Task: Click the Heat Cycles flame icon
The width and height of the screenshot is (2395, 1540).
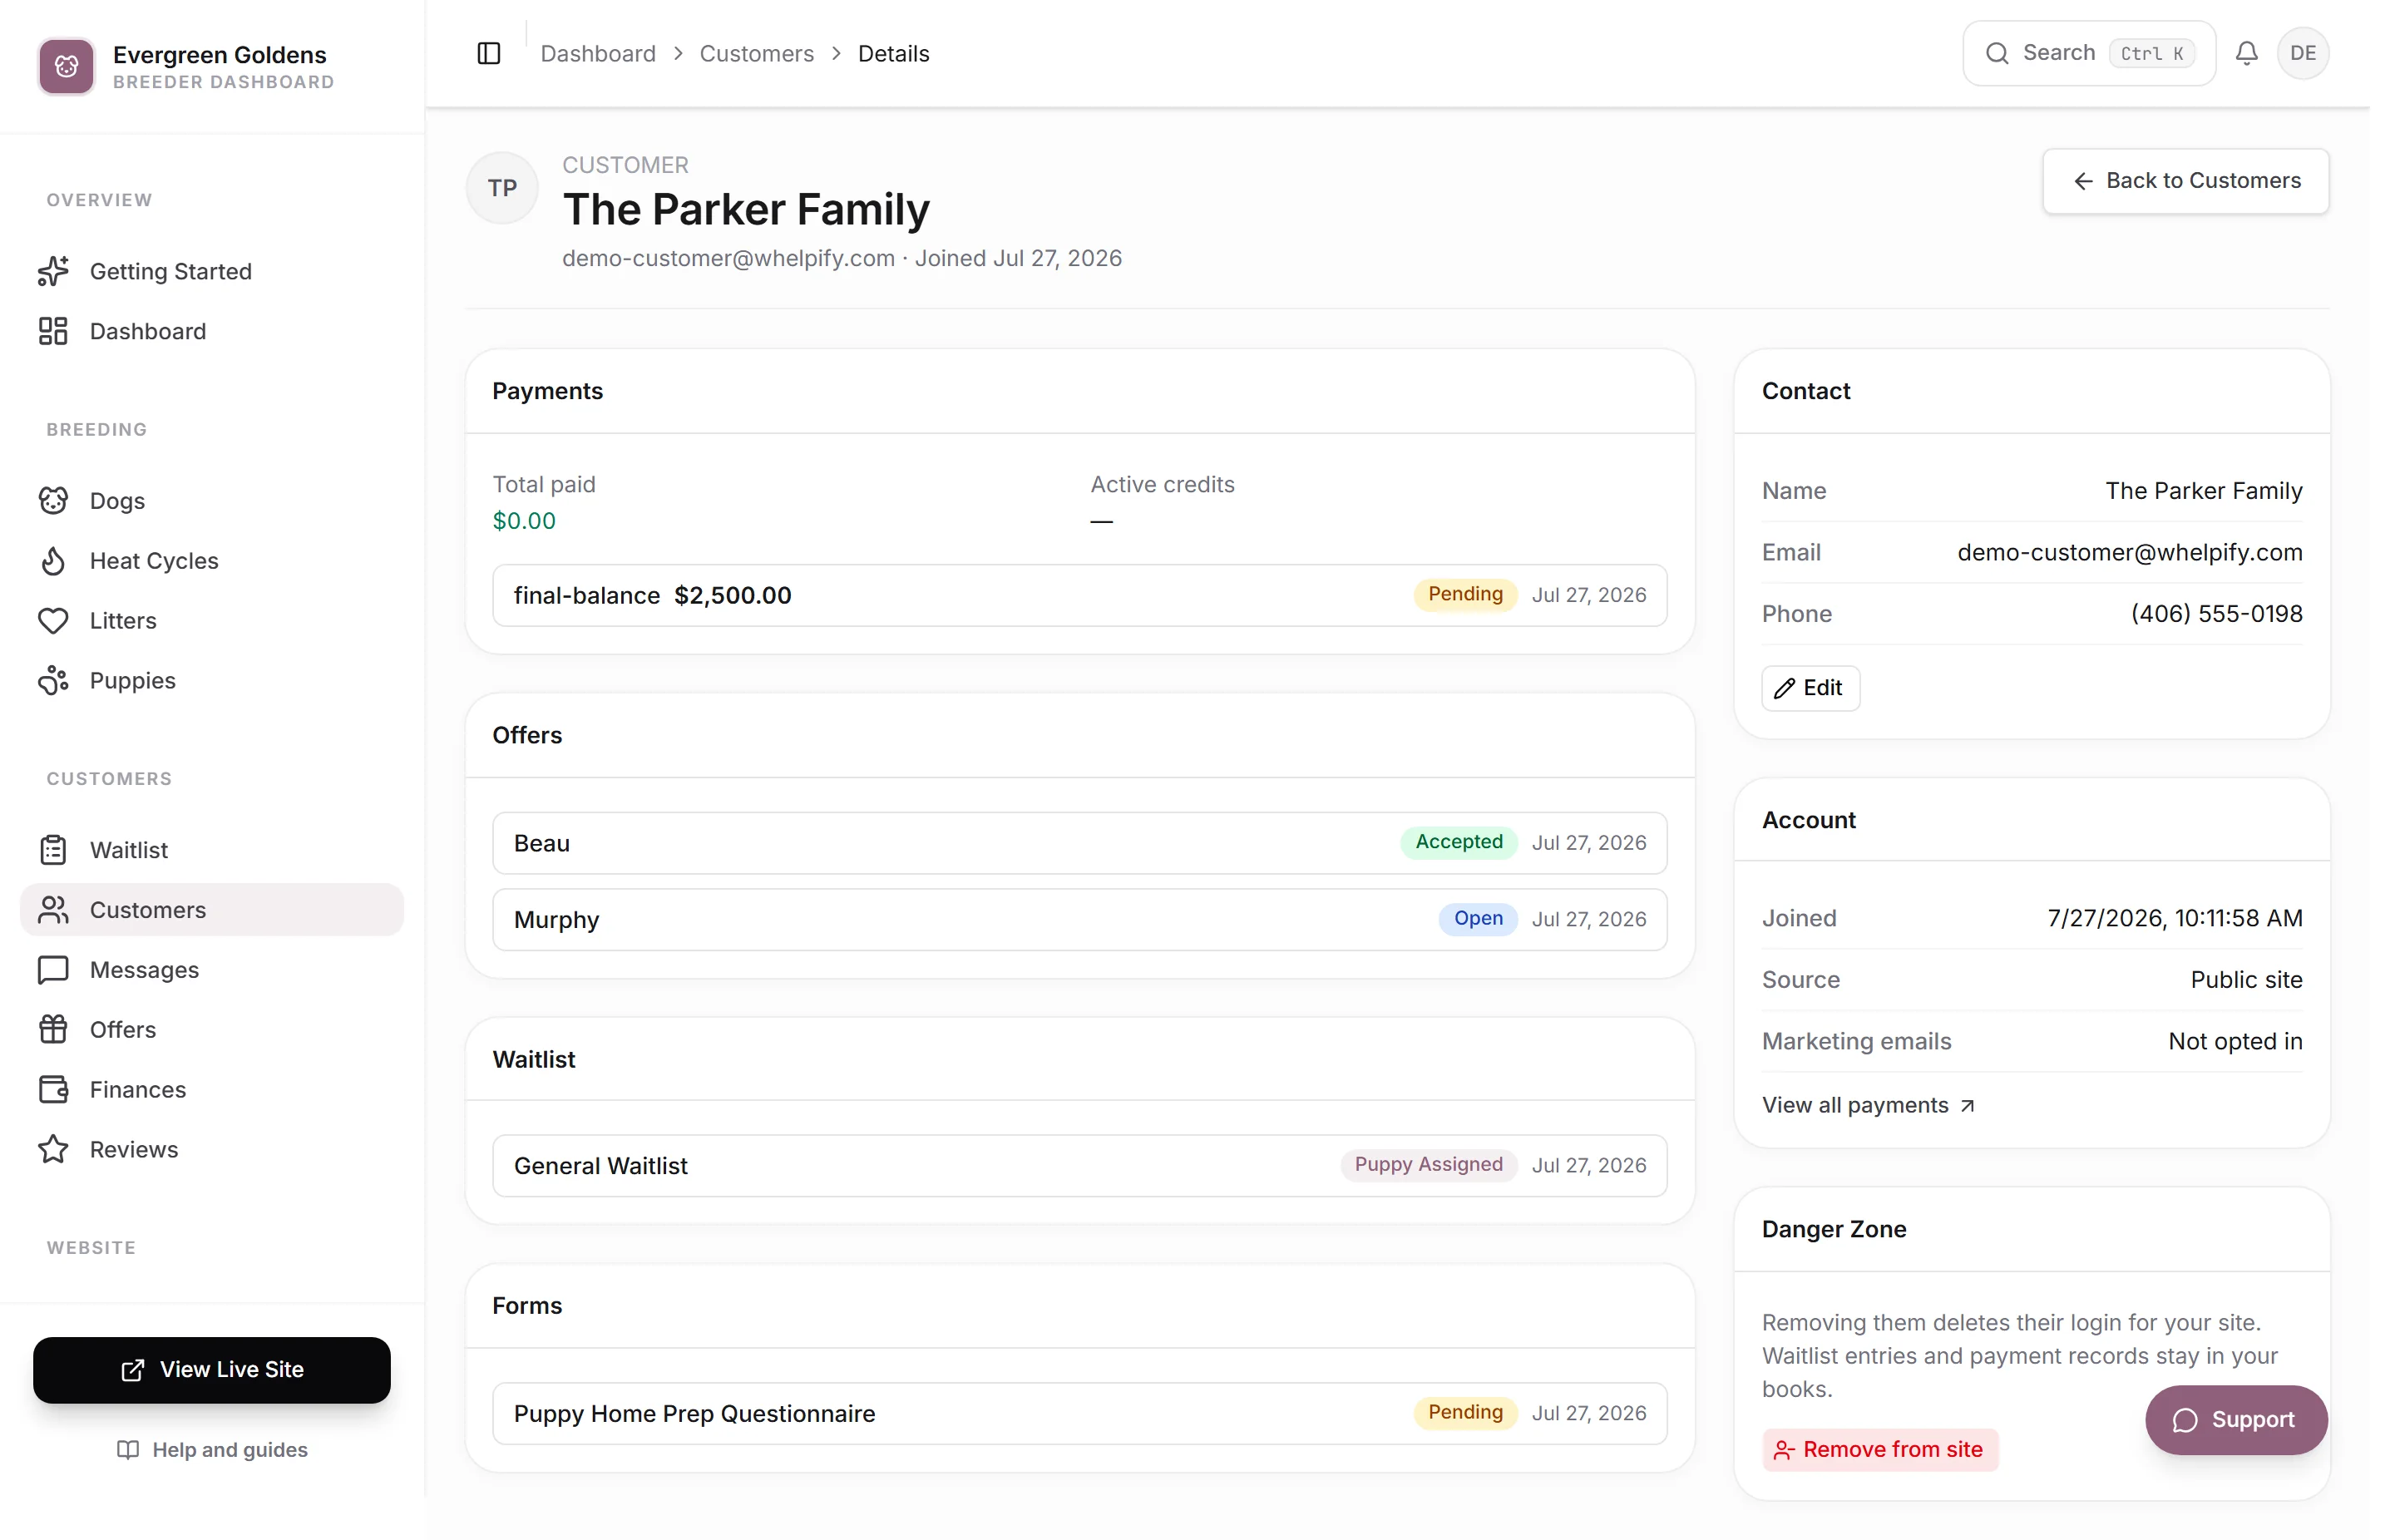Action: click(53, 561)
